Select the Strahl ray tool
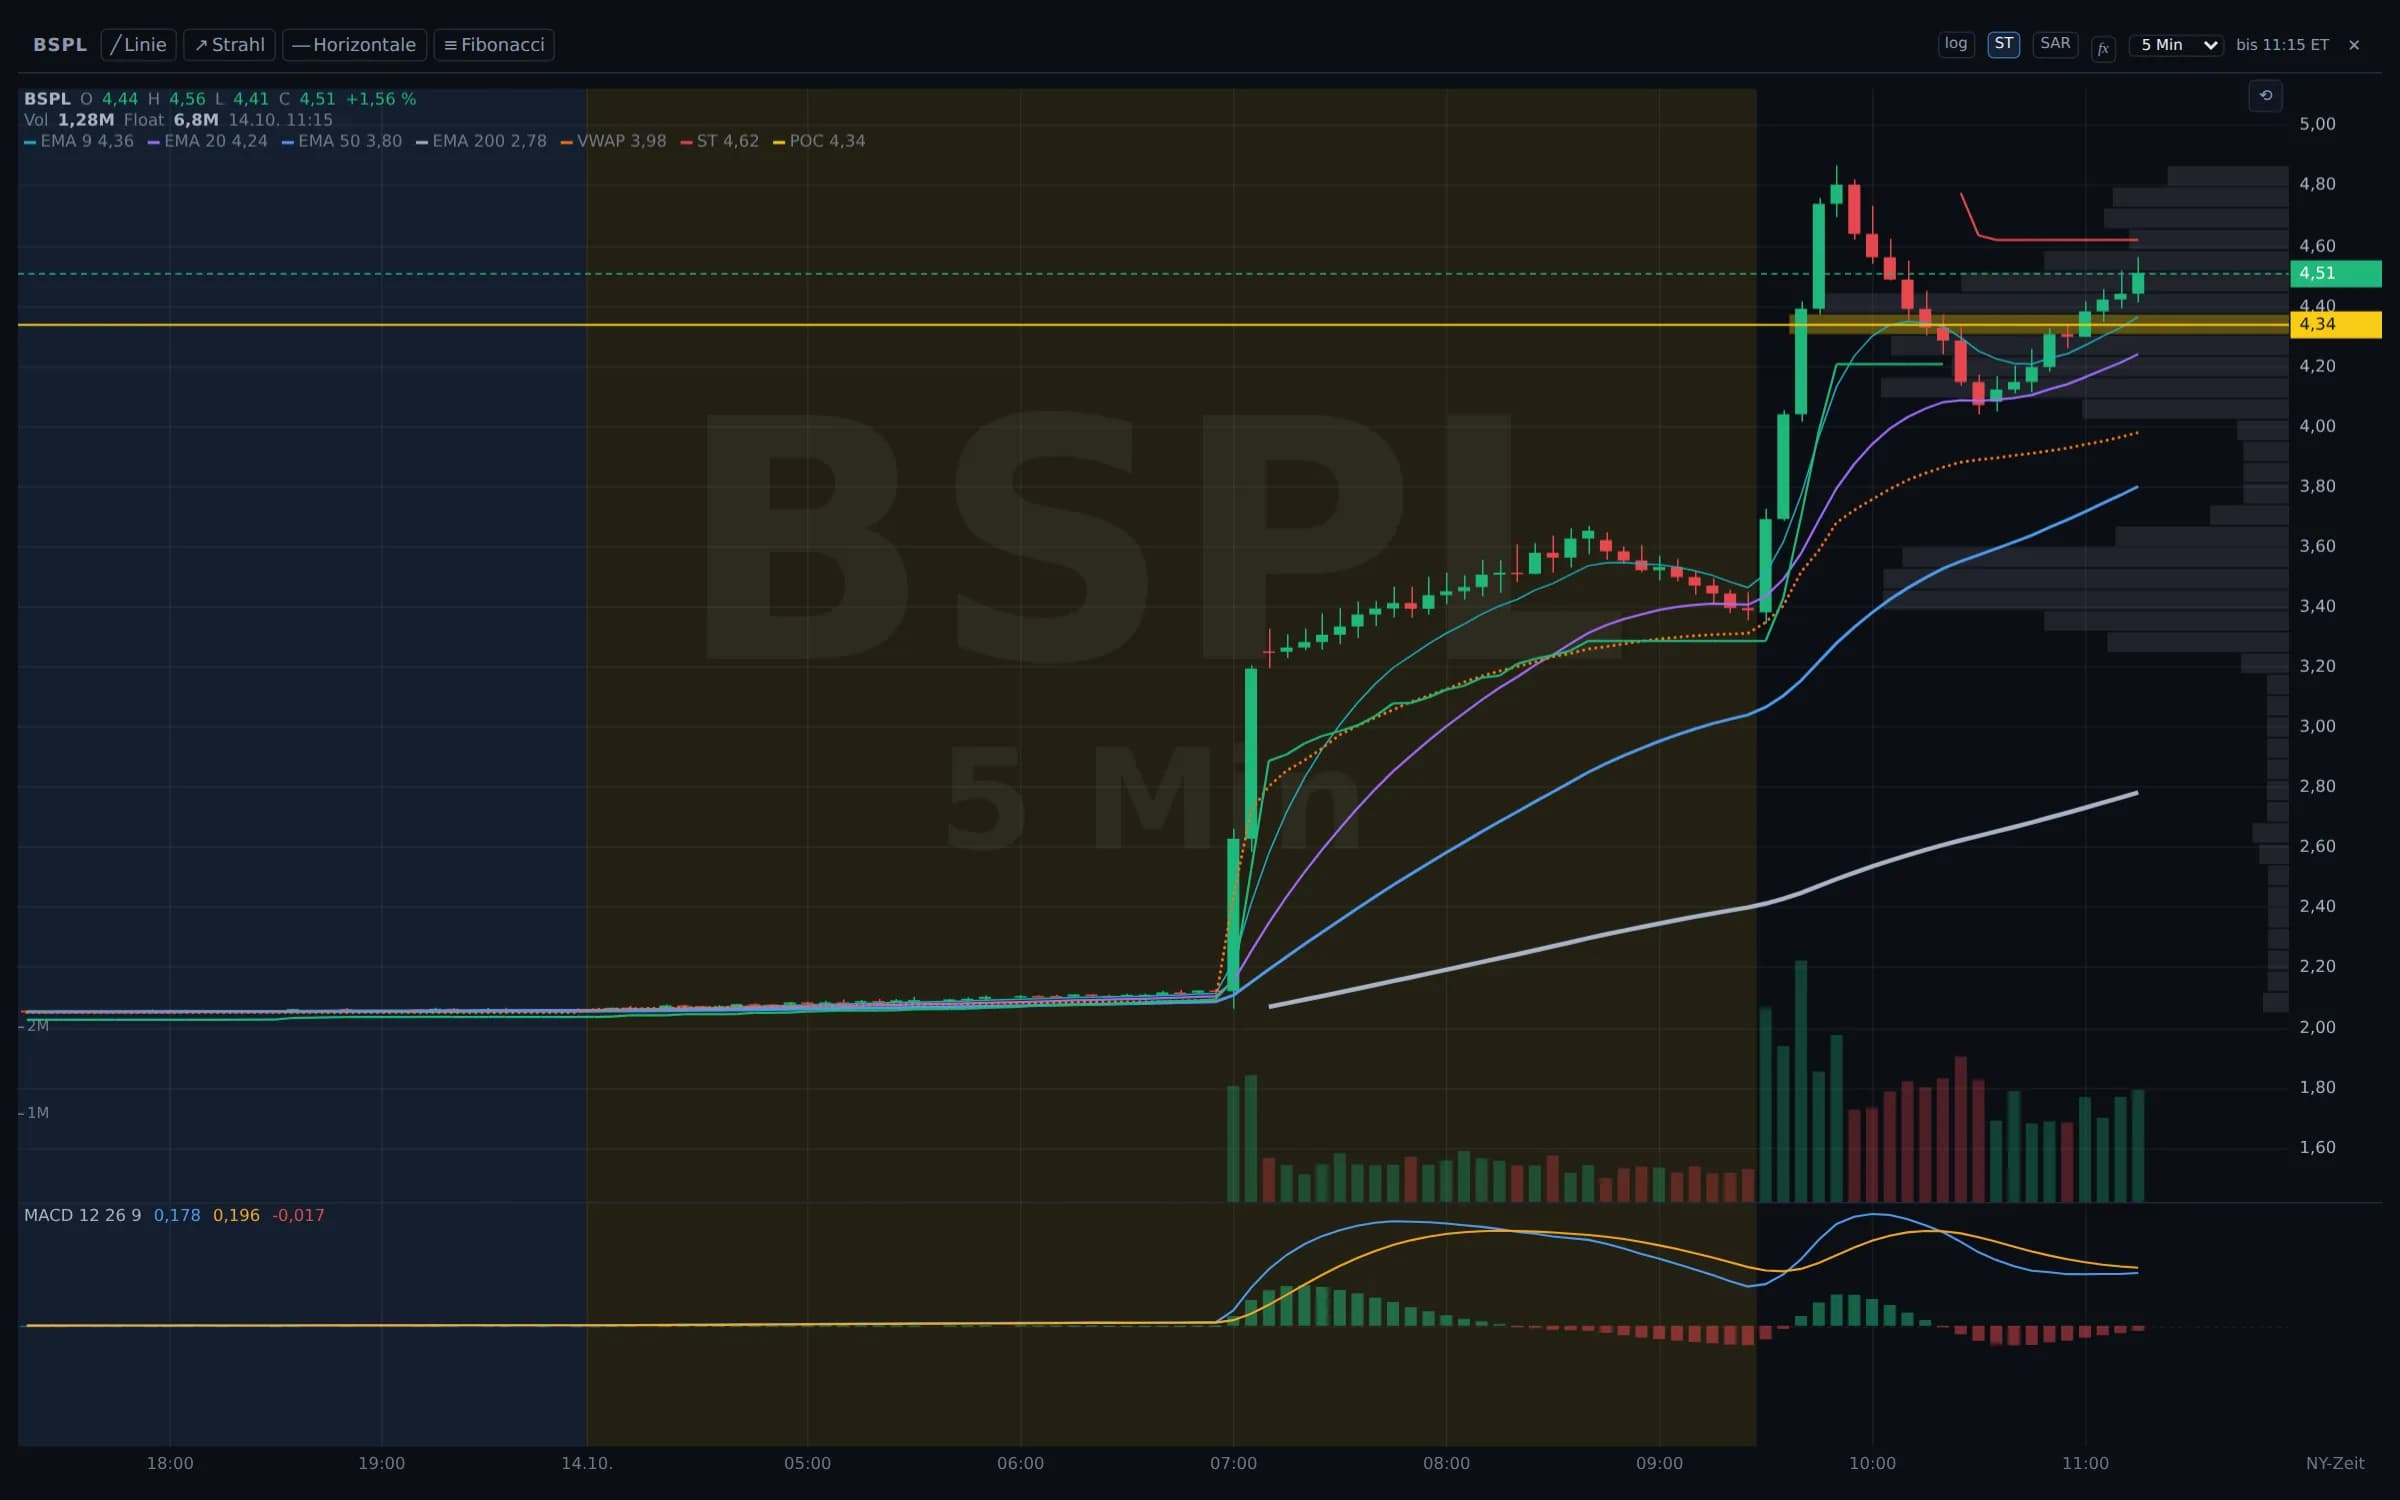The image size is (2400, 1500). pos(230,45)
